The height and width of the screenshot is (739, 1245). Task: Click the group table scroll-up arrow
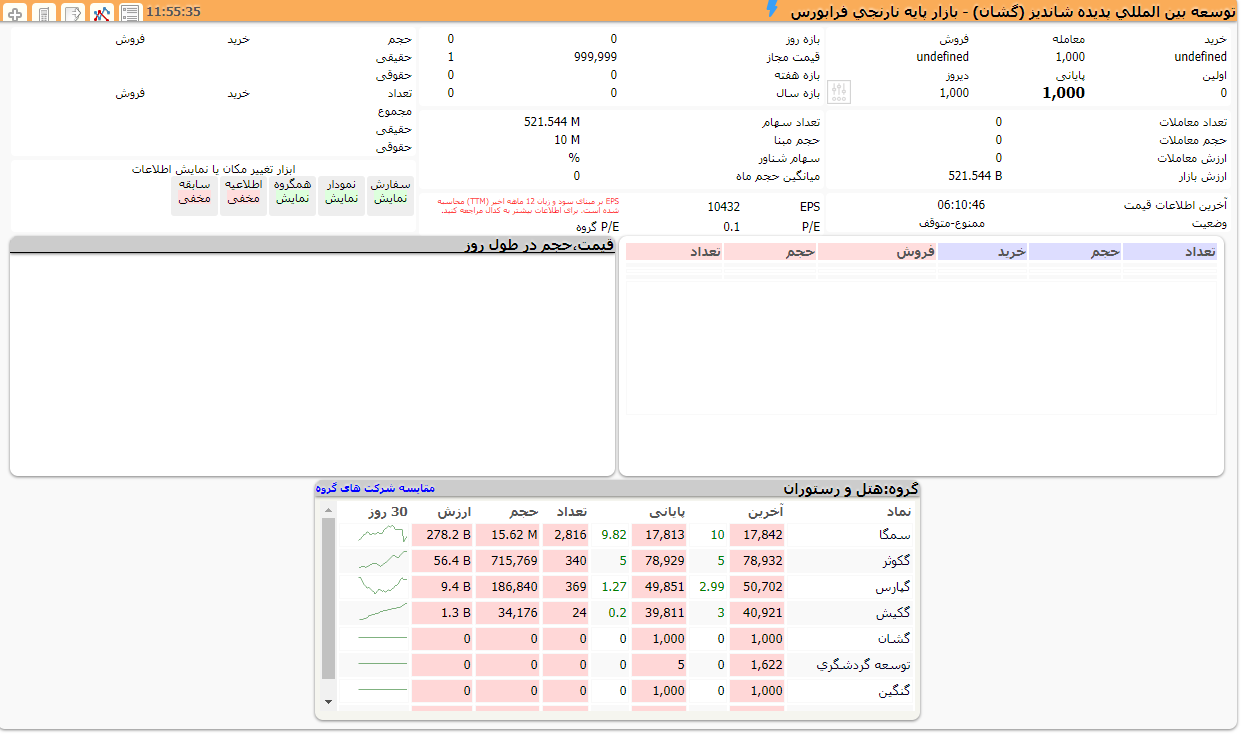[329, 510]
